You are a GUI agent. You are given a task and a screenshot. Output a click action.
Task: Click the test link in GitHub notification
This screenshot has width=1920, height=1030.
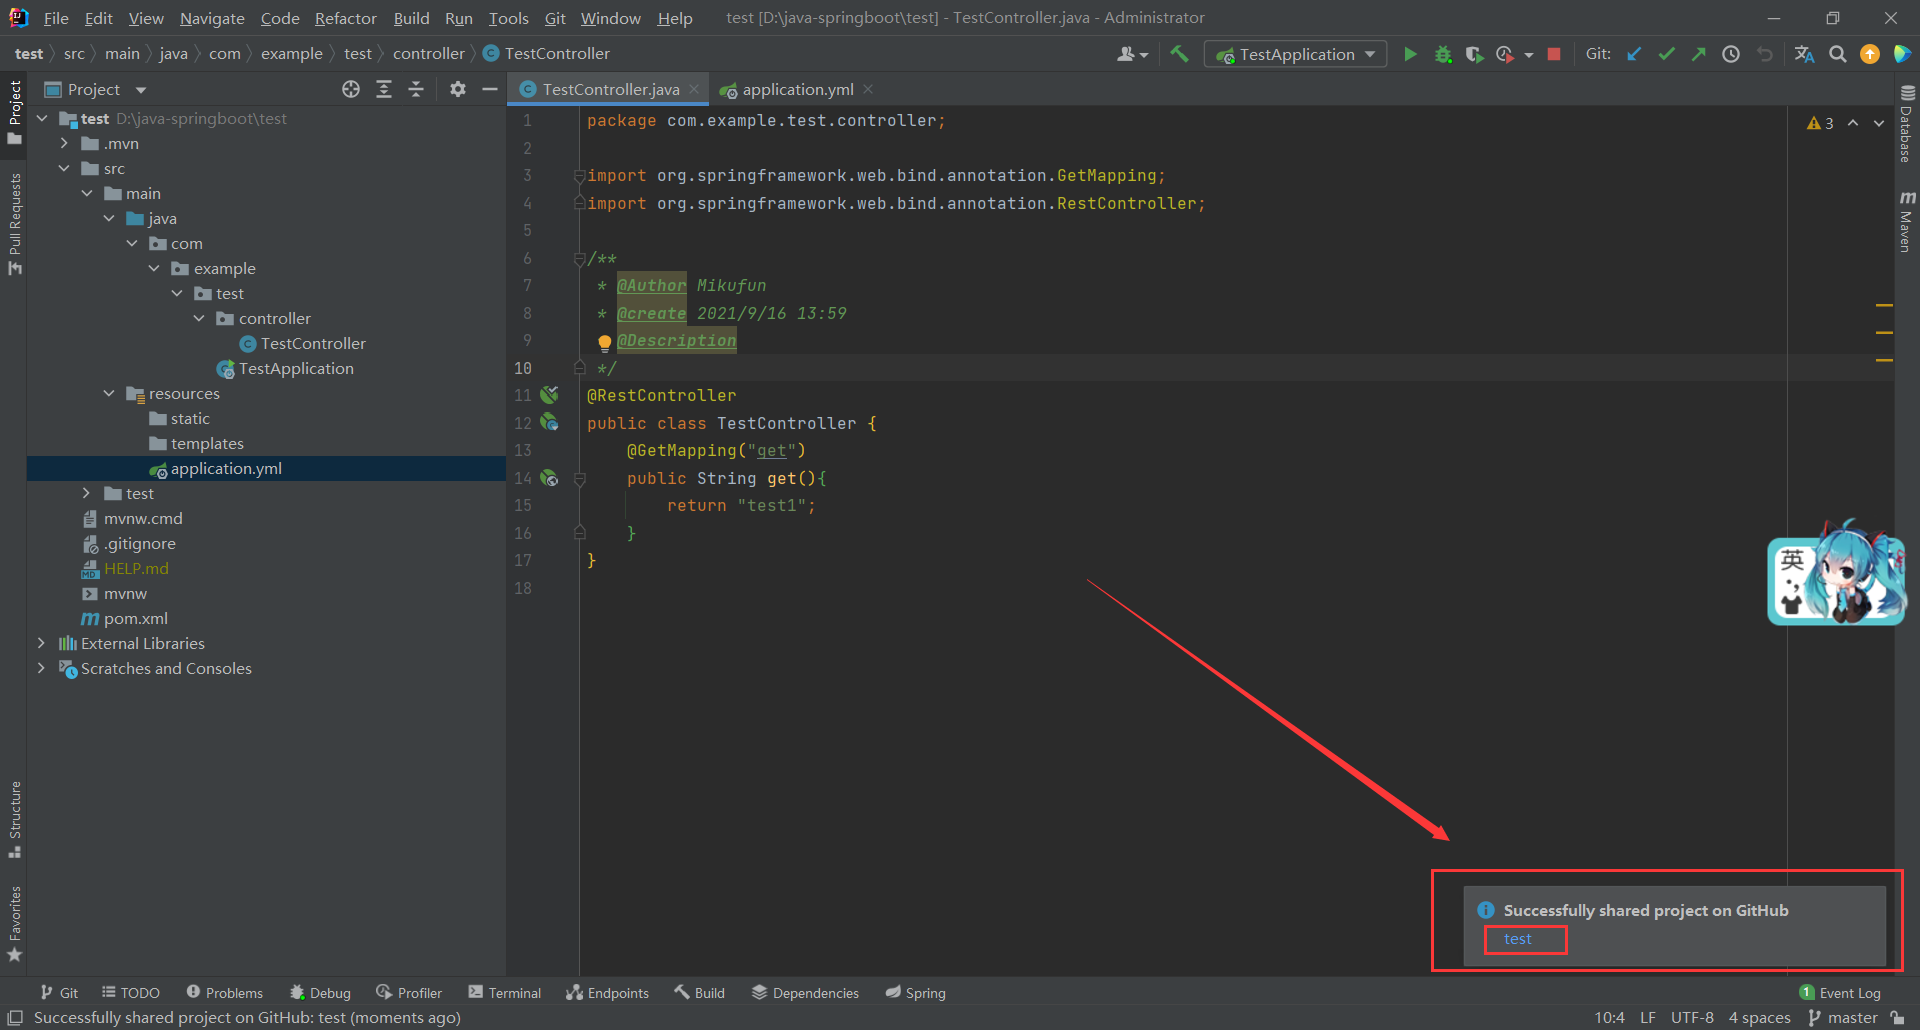[1518, 939]
